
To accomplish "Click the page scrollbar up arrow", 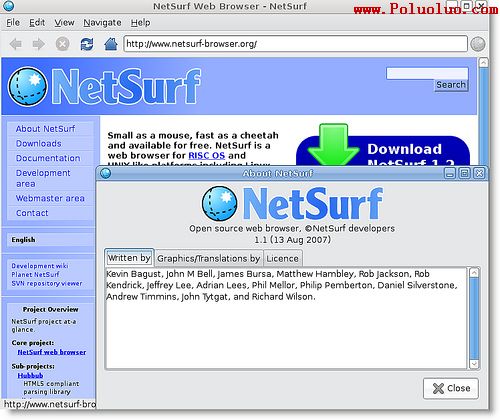I will click(483, 63).
